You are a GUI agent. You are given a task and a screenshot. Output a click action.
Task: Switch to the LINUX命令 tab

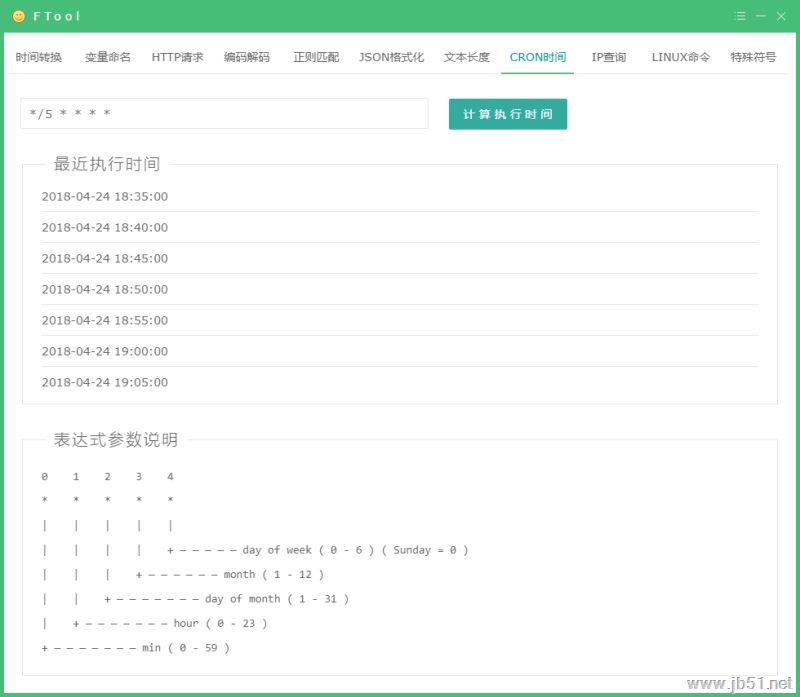681,57
